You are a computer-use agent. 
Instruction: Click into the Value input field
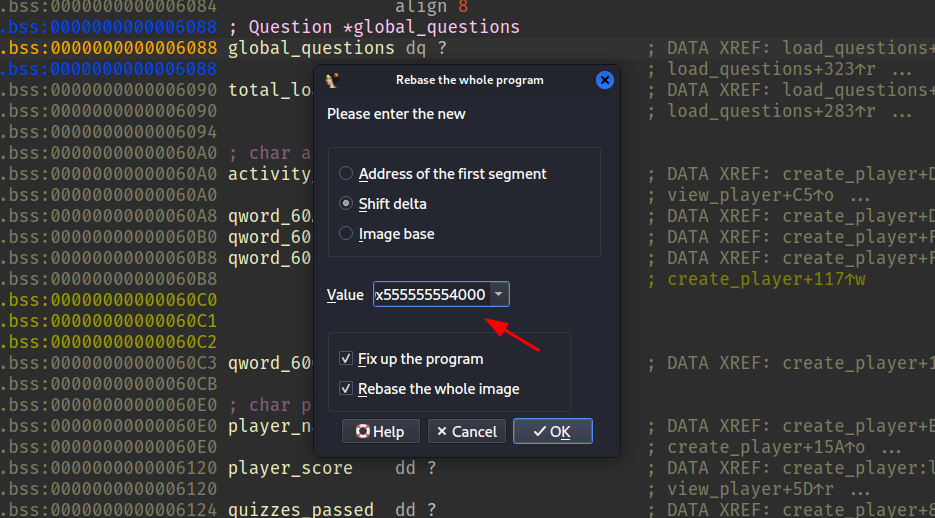[430, 295]
